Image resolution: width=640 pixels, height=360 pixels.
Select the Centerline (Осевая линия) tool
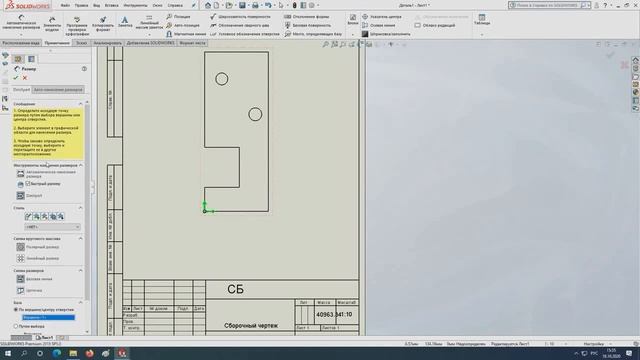point(378,25)
